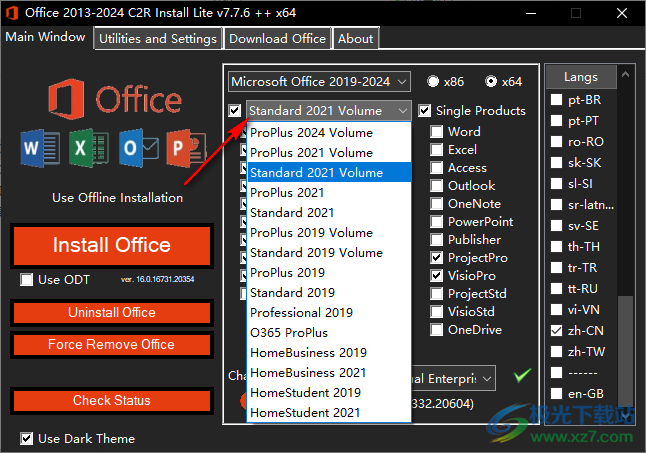Screen dimensions: 646x453
Task: Expand Microsoft Office 2019-2024 version dropdown
Action: 319,82
